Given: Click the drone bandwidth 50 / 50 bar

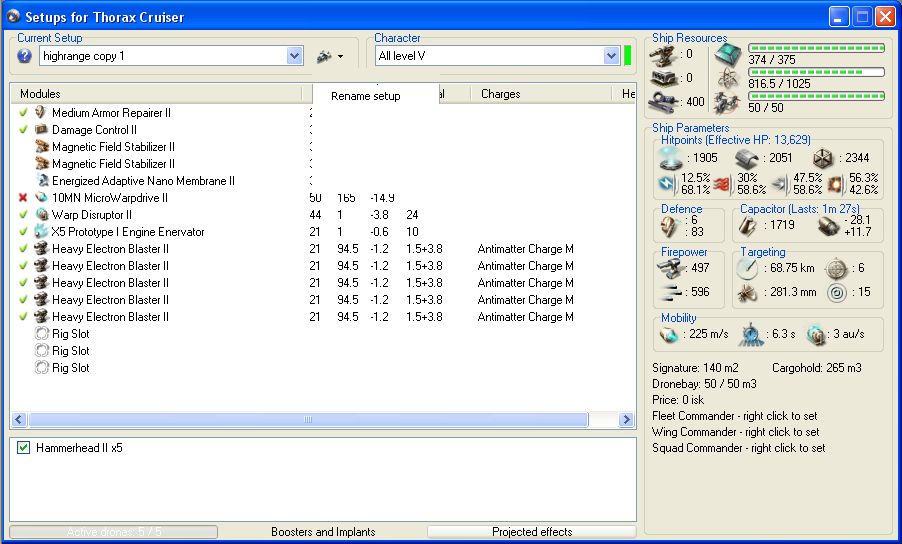Looking at the screenshot, I should click(x=816, y=96).
